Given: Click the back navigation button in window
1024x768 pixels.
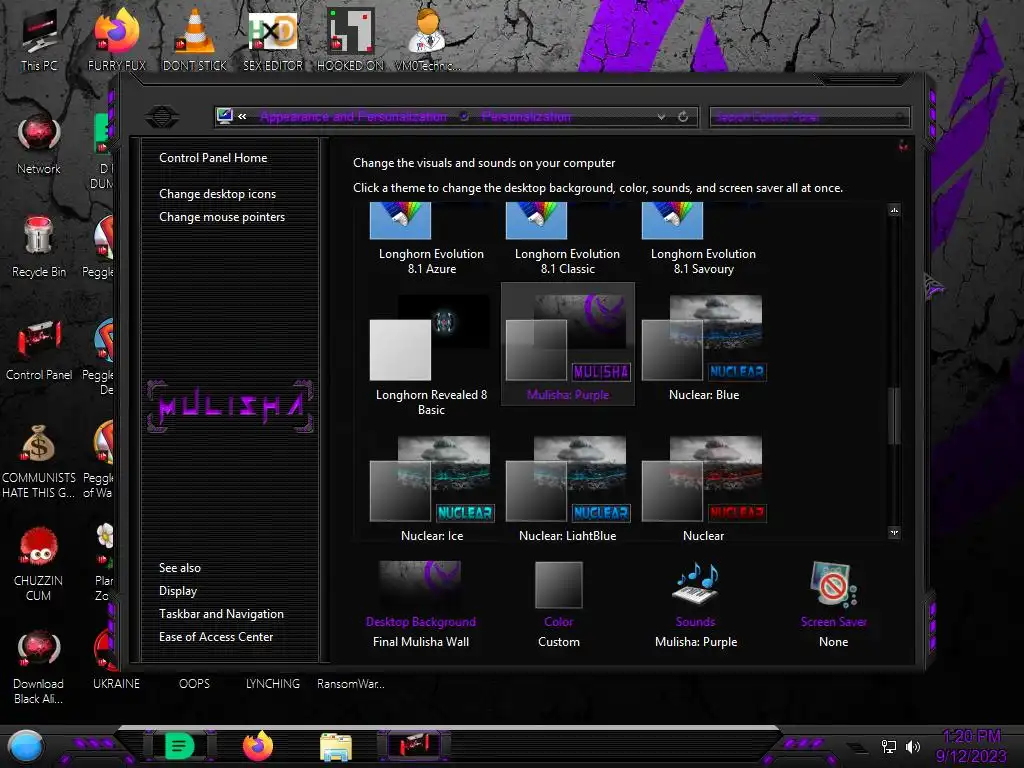Looking at the screenshot, I should (162, 117).
